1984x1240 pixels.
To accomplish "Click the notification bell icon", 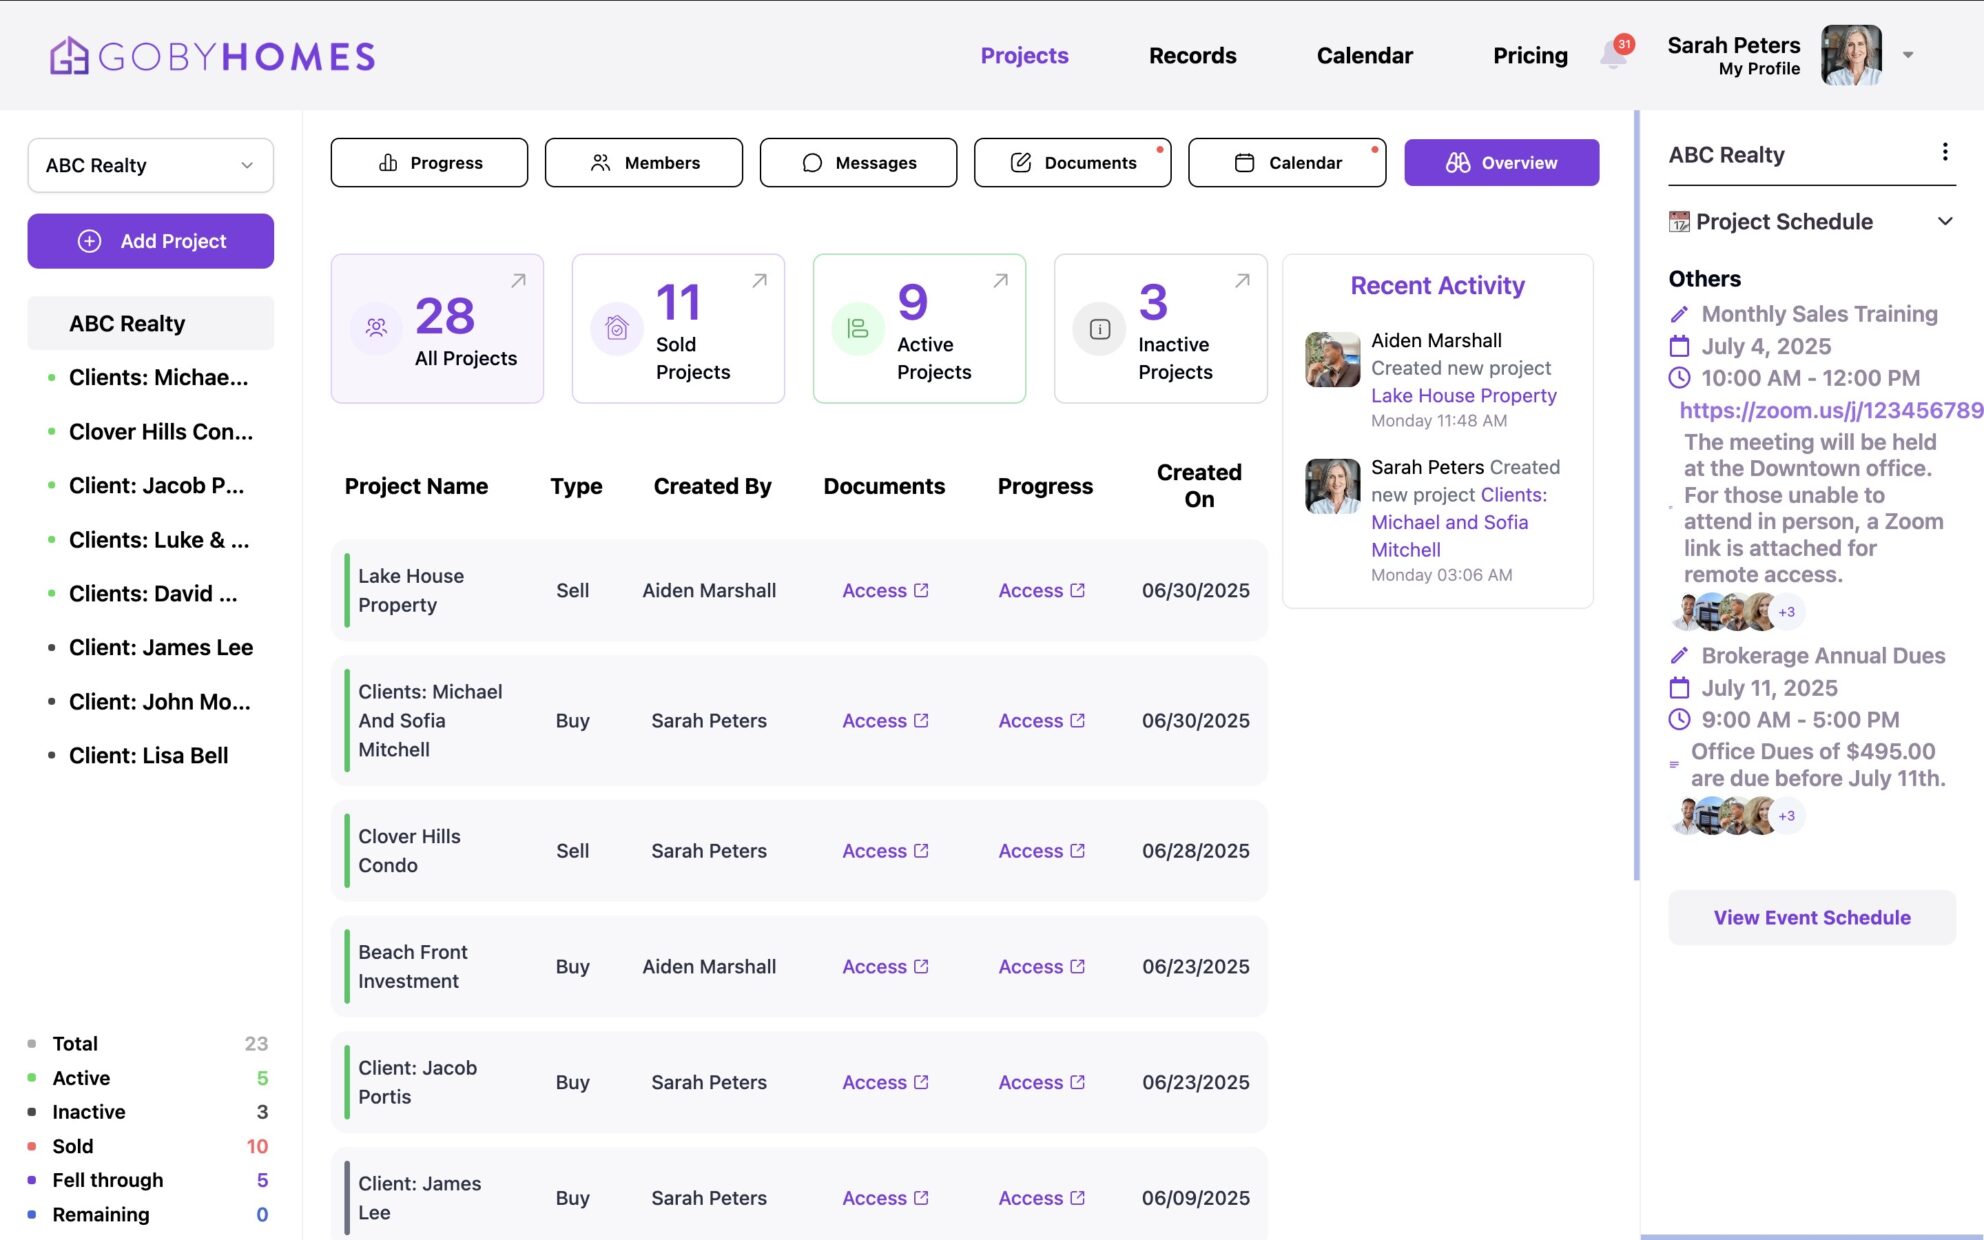I will coord(1613,55).
